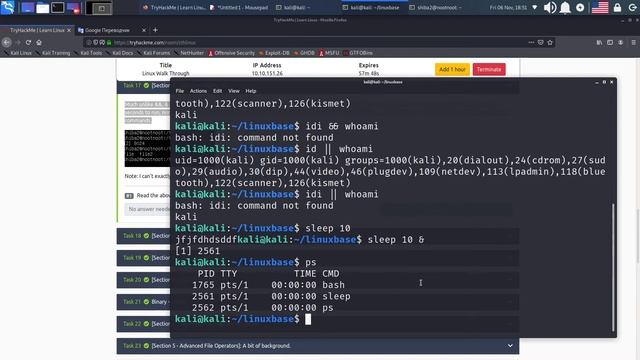
Task: Click the tryhackme.com address bar
Action: (x=318, y=42)
